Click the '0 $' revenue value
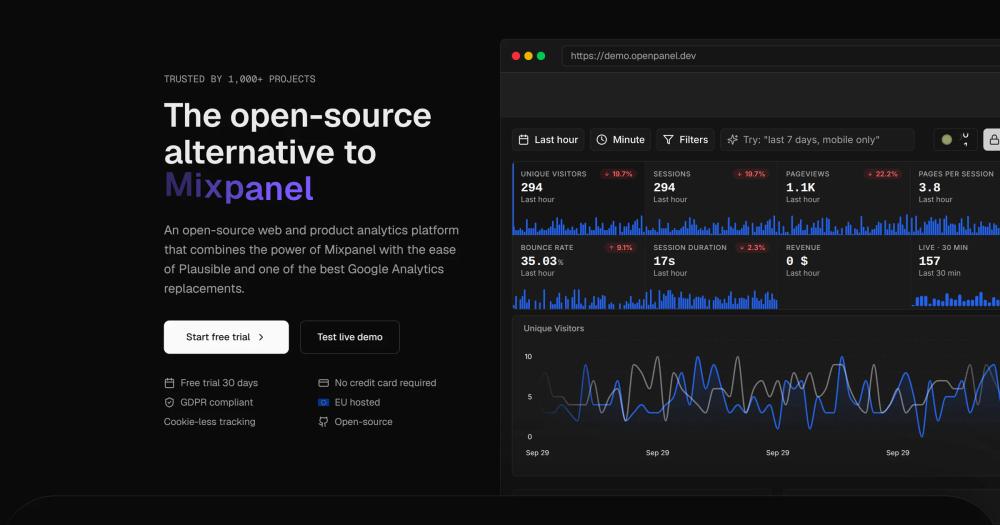Screen dimensions: 1000x525 (797, 261)
